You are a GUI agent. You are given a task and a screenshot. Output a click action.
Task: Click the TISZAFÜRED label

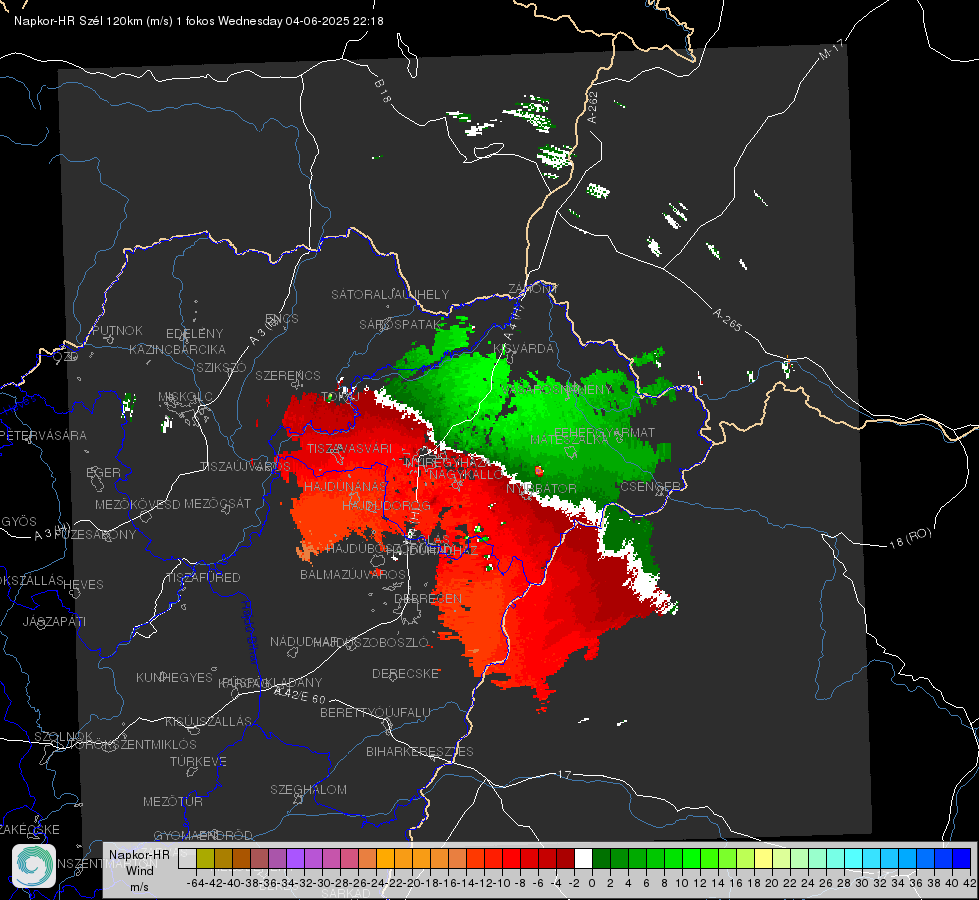203,578
